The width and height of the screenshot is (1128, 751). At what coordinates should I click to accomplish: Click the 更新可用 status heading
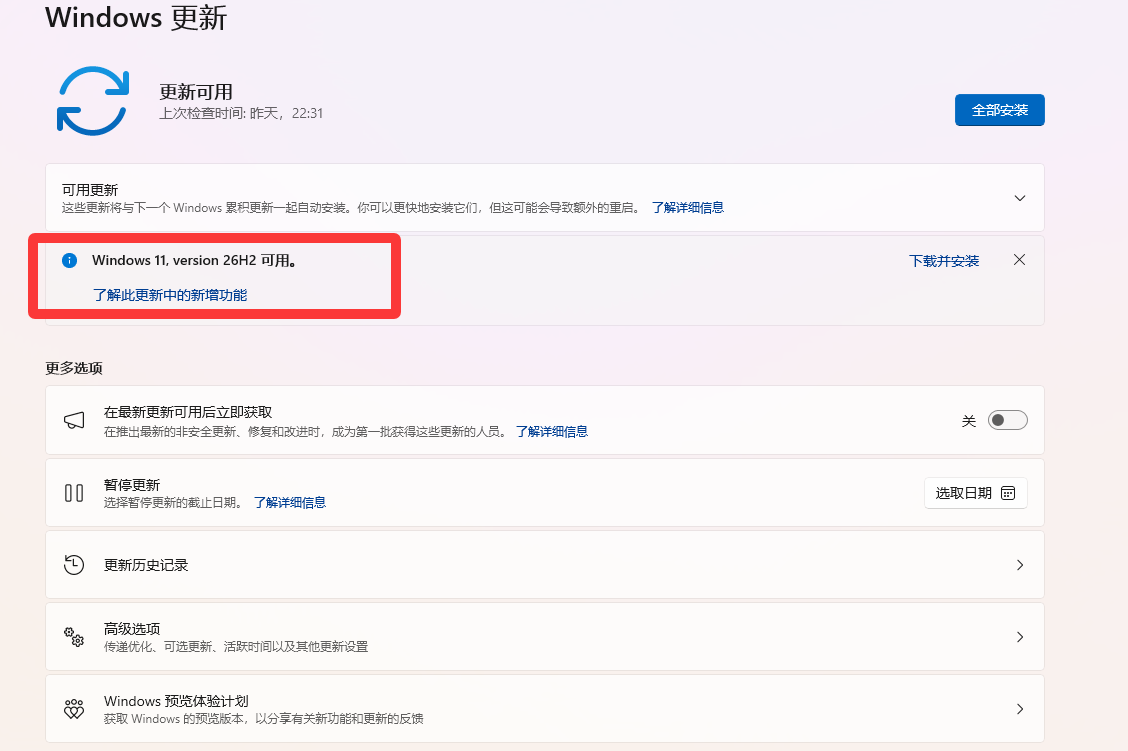[196, 92]
